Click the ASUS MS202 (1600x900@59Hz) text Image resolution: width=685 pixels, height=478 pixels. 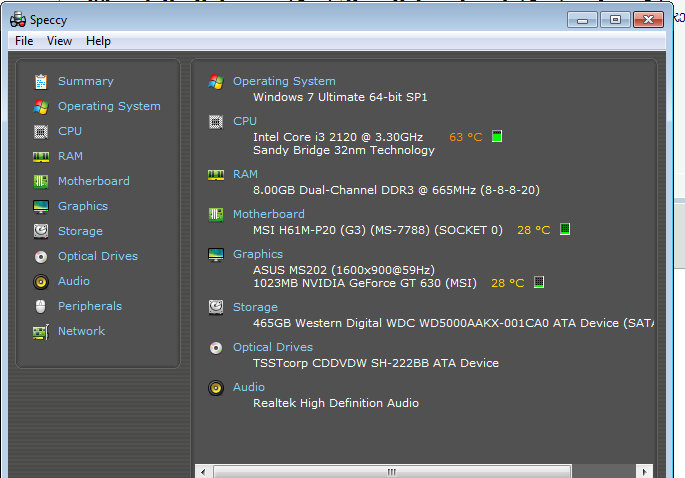click(x=344, y=270)
